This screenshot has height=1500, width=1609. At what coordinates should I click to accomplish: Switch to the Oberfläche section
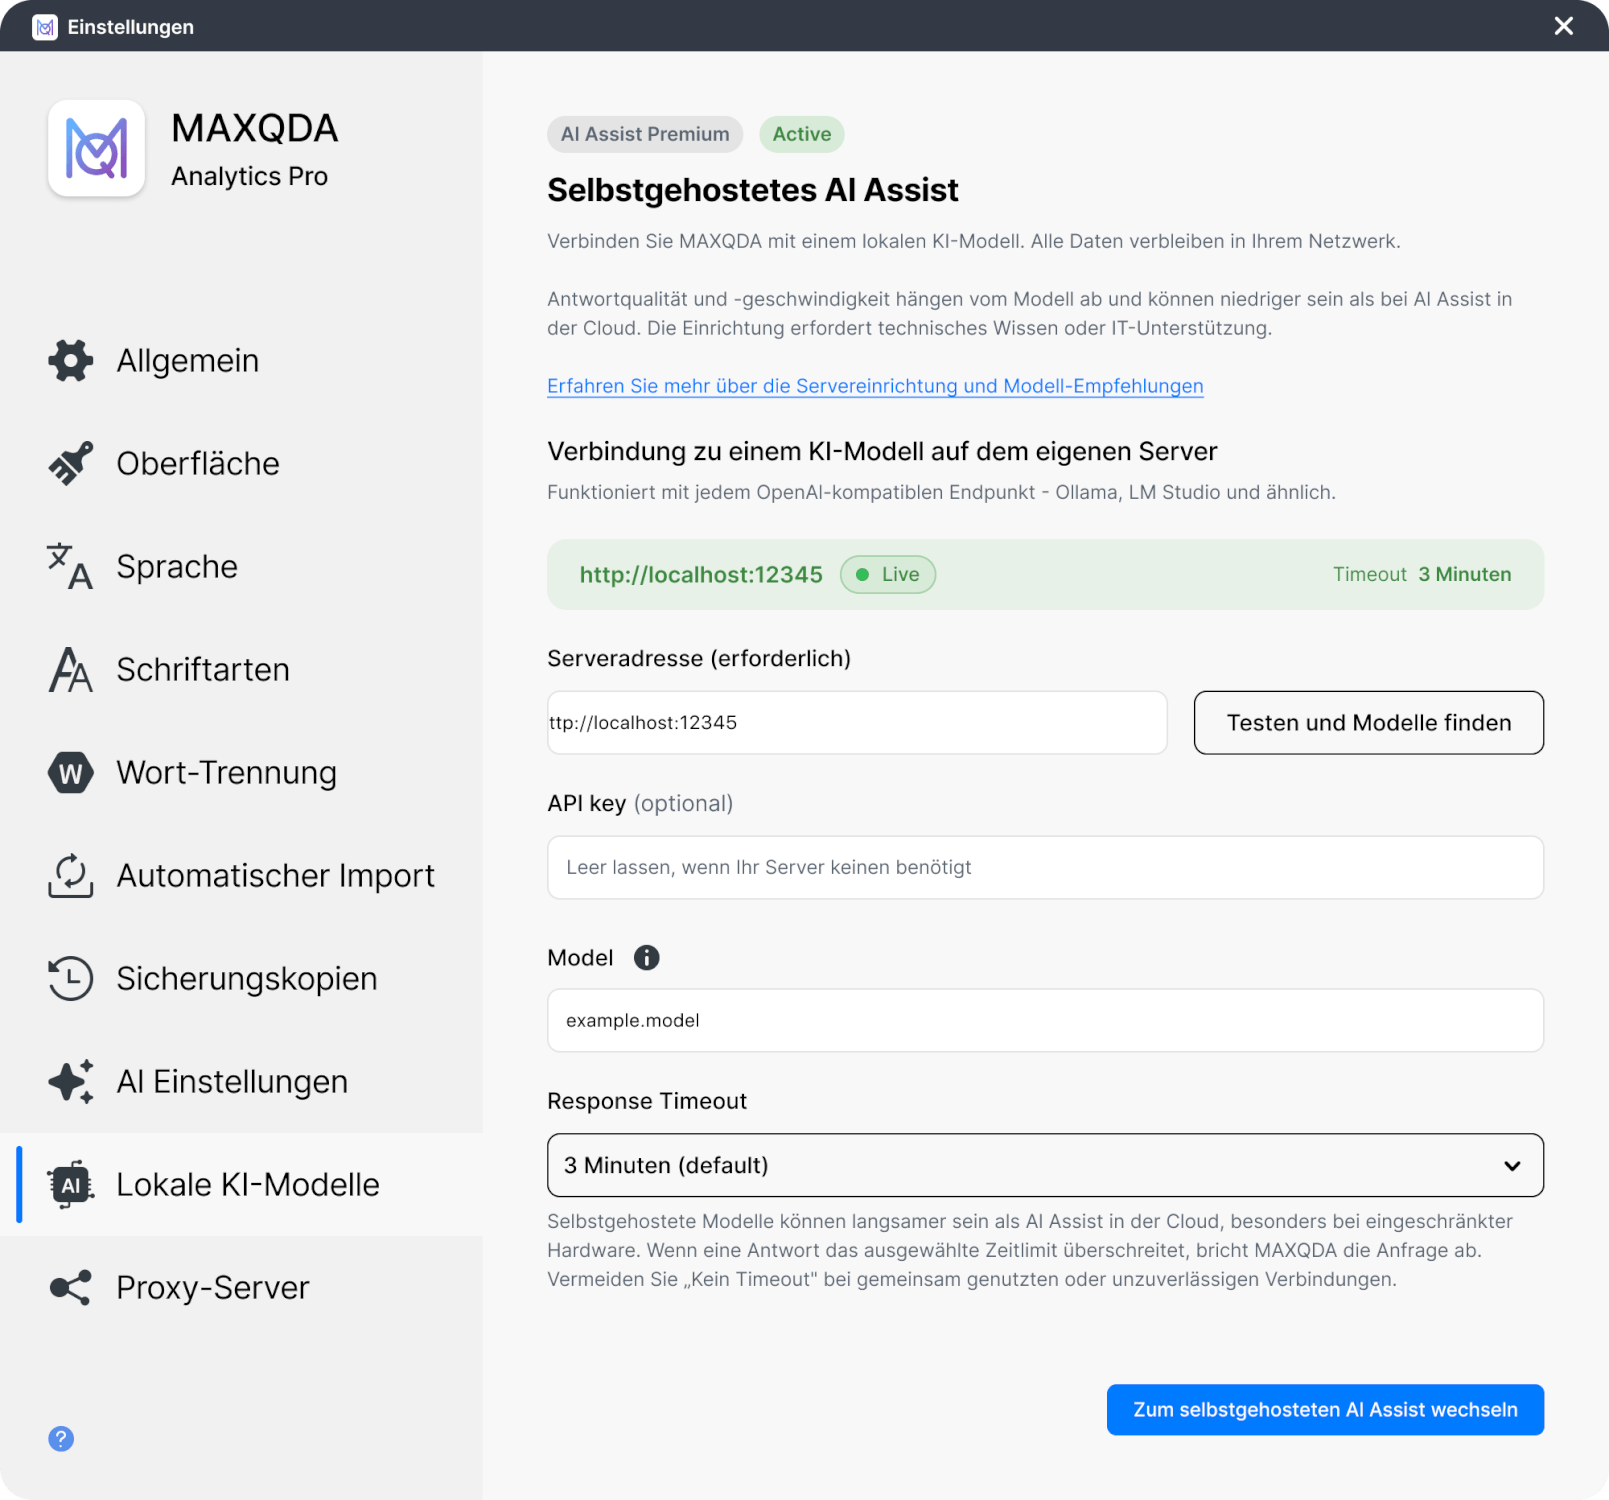click(x=241, y=464)
